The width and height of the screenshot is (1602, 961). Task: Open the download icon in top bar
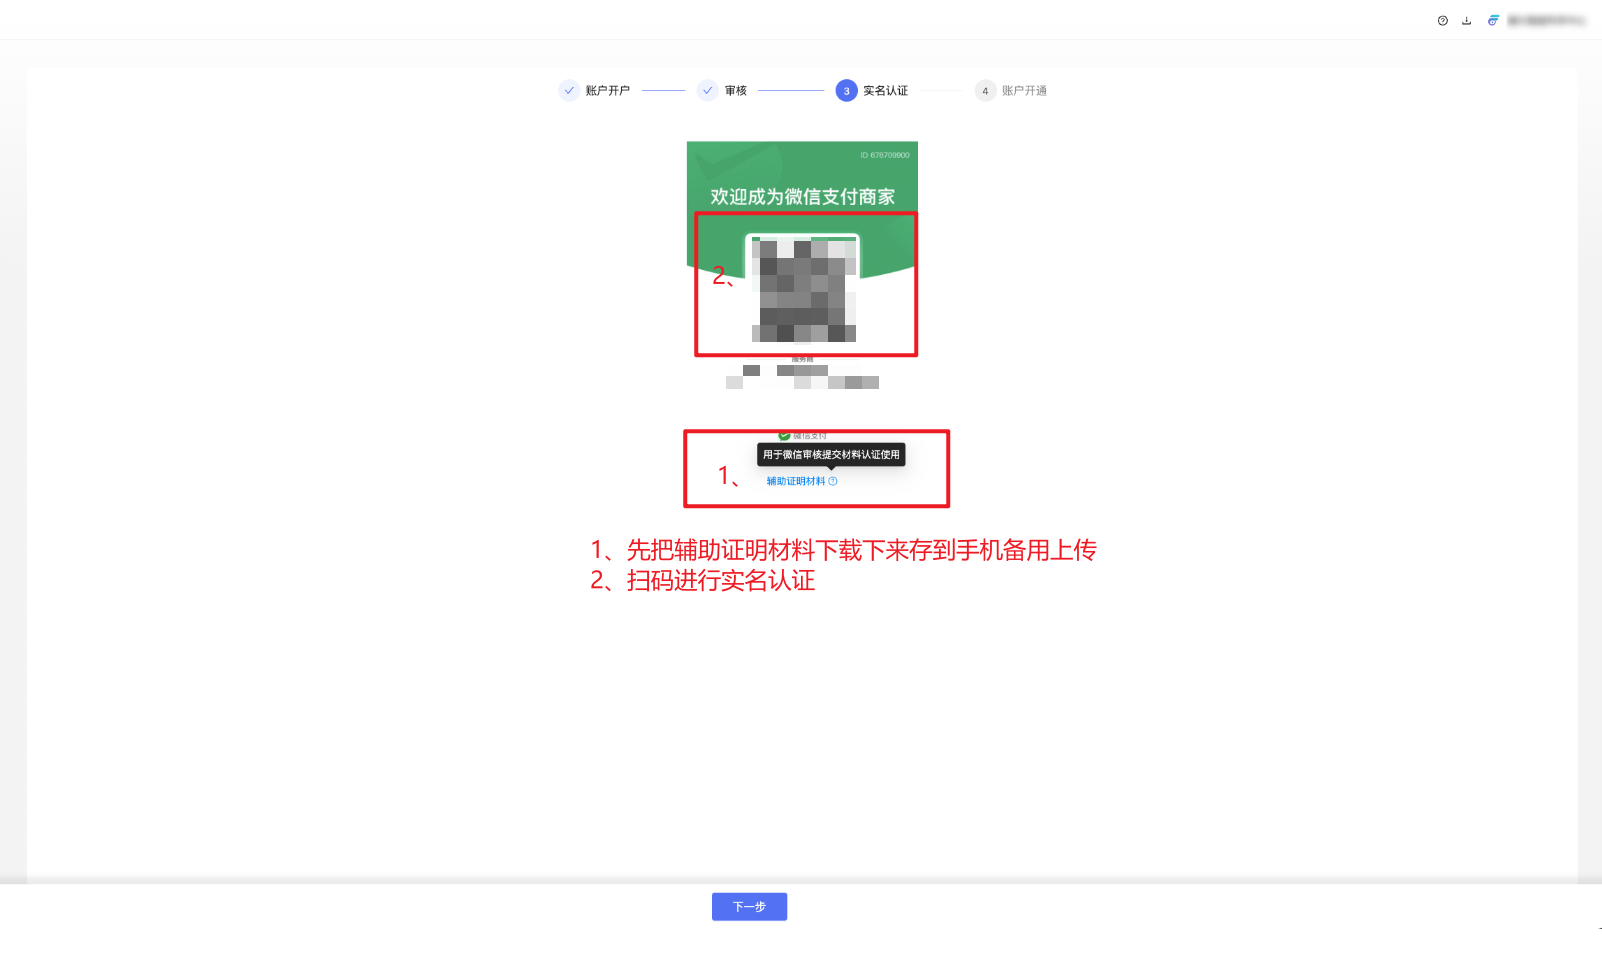tap(1466, 21)
